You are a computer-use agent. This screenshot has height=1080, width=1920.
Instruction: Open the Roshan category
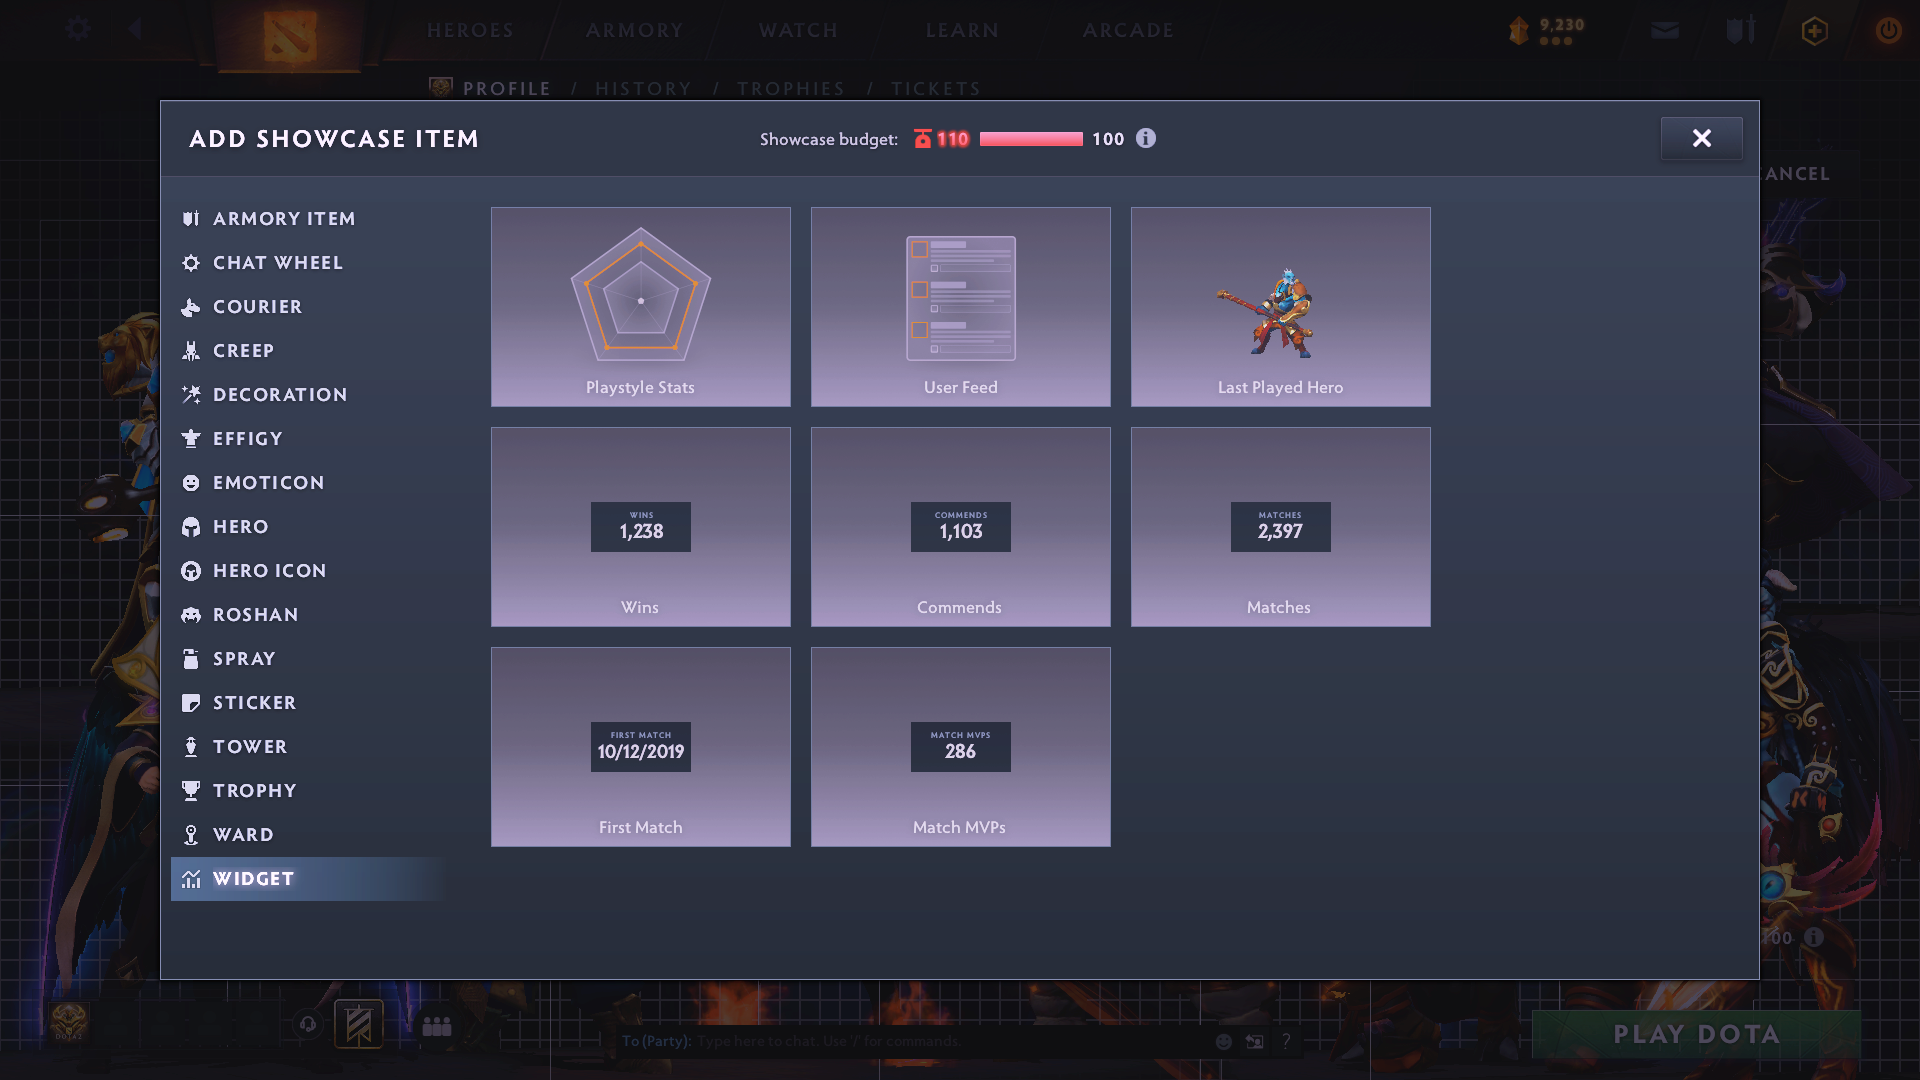(255, 614)
